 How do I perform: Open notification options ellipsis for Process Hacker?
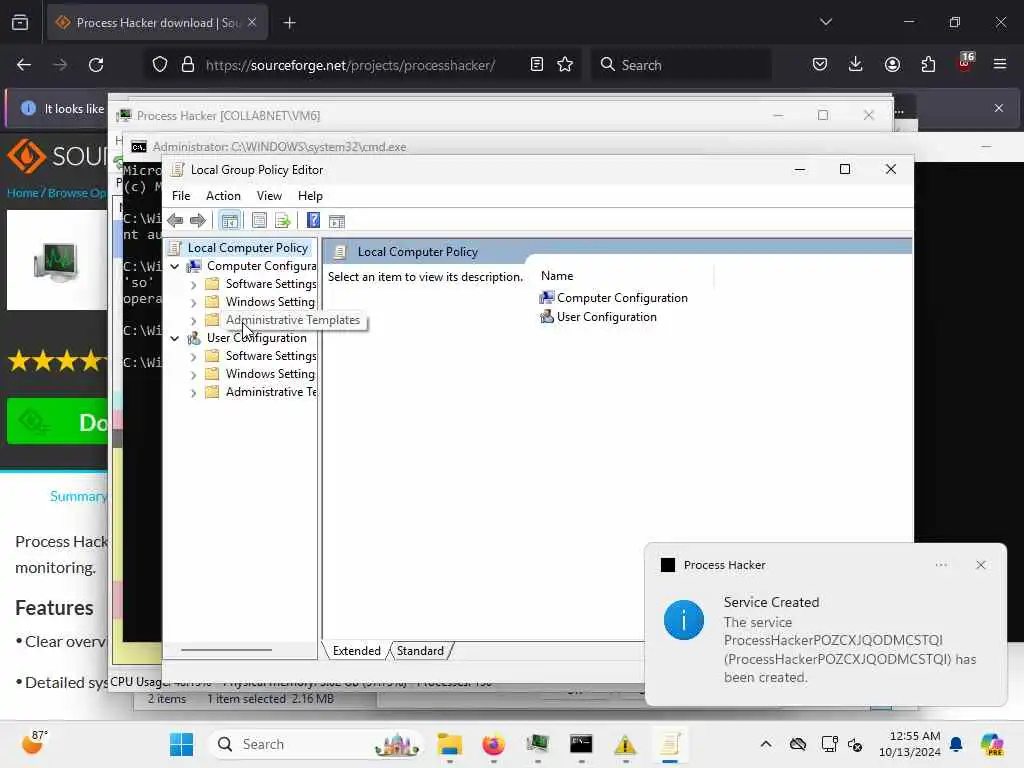click(x=941, y=565)
